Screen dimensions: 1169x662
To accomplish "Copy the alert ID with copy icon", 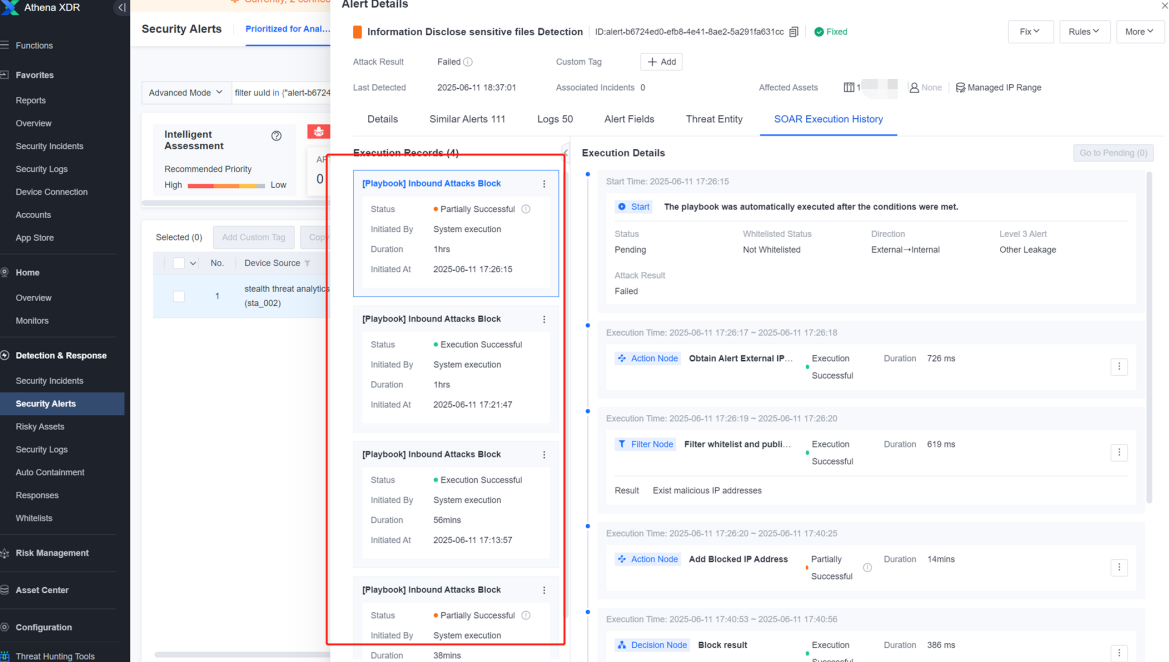I will [x=794, y=32].
